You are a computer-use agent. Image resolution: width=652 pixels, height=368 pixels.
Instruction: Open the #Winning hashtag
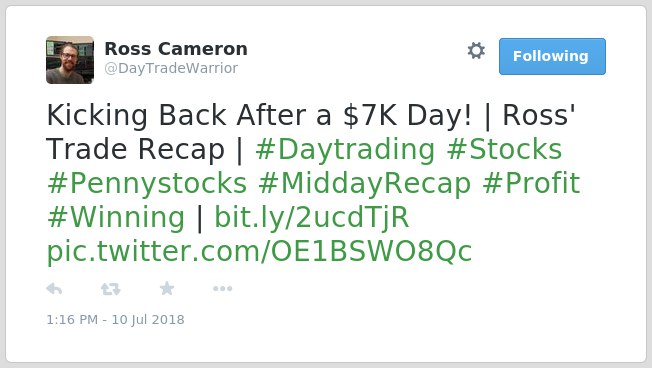click(116, 217)
